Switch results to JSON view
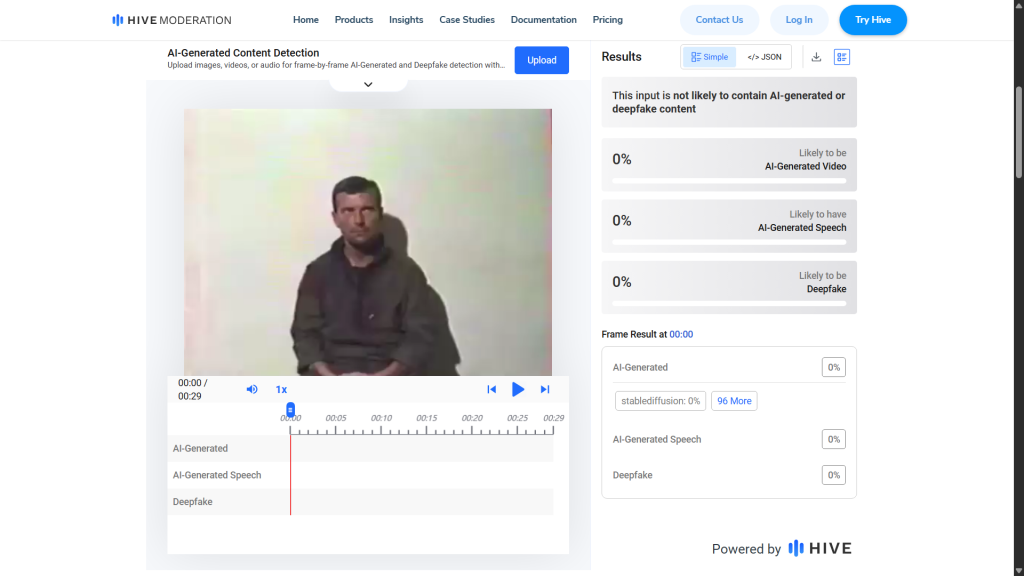The image size is (1024, 576). coord(764,57)
